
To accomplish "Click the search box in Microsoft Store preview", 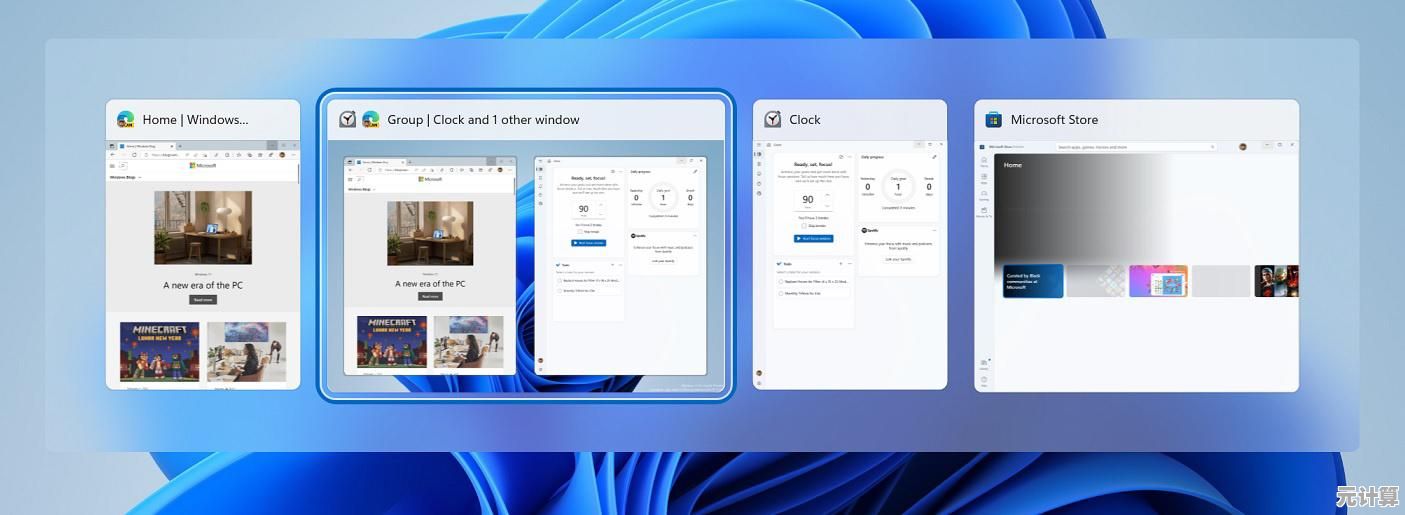I will [1136, 147].
